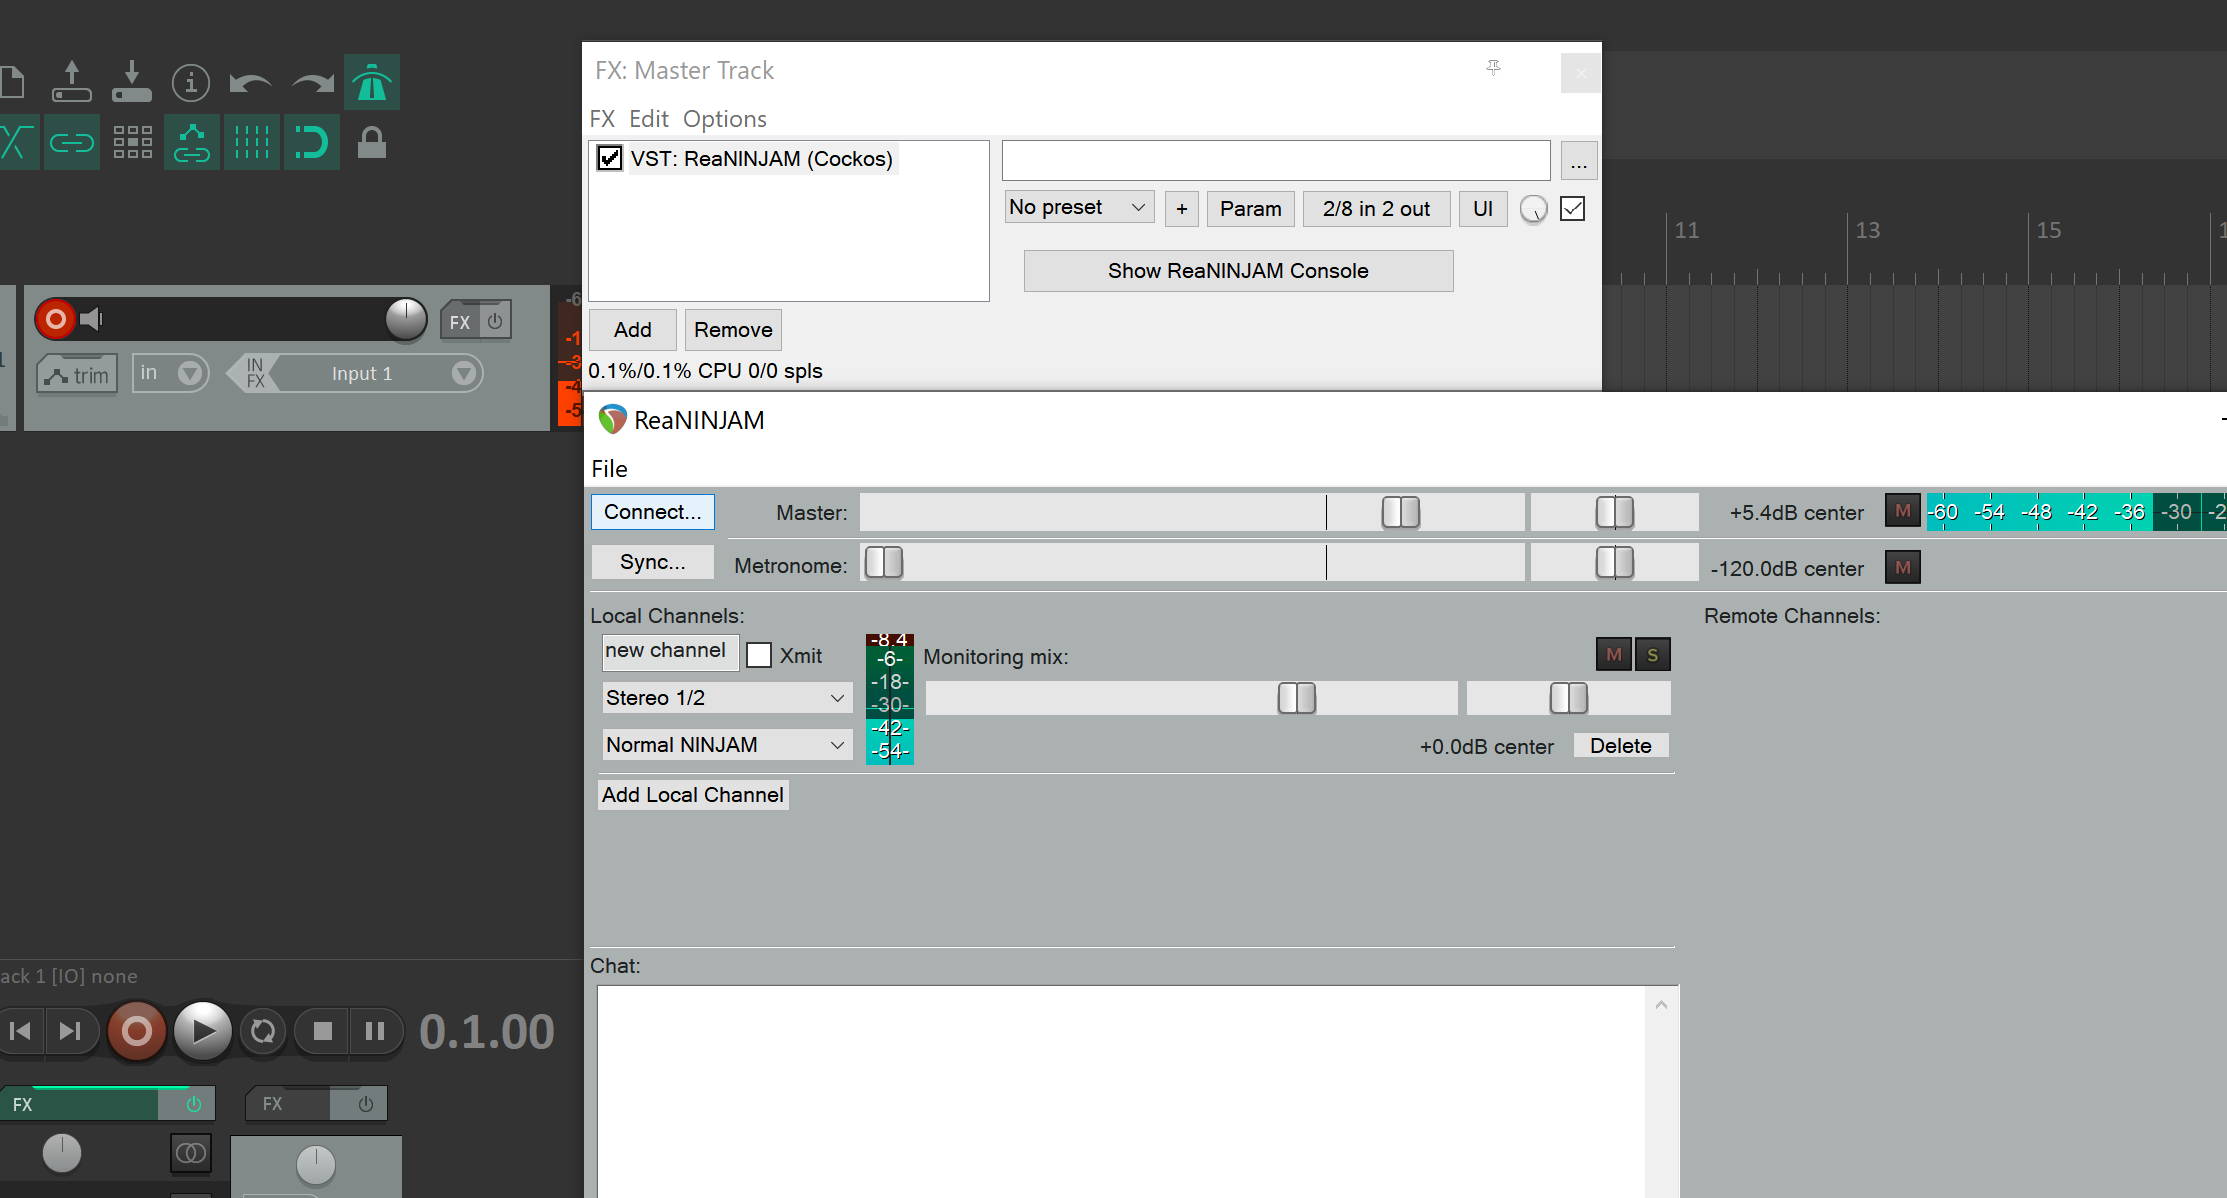
Task: Open the Stereo 1/2 input dropdown
Action: pyautogui.click(x=726, y=698)
